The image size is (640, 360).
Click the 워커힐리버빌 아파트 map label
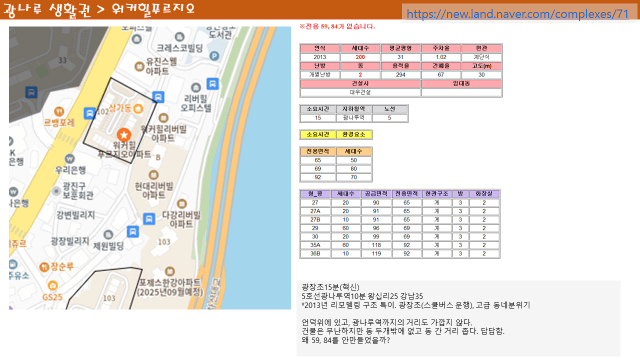[x=163, y=133]
